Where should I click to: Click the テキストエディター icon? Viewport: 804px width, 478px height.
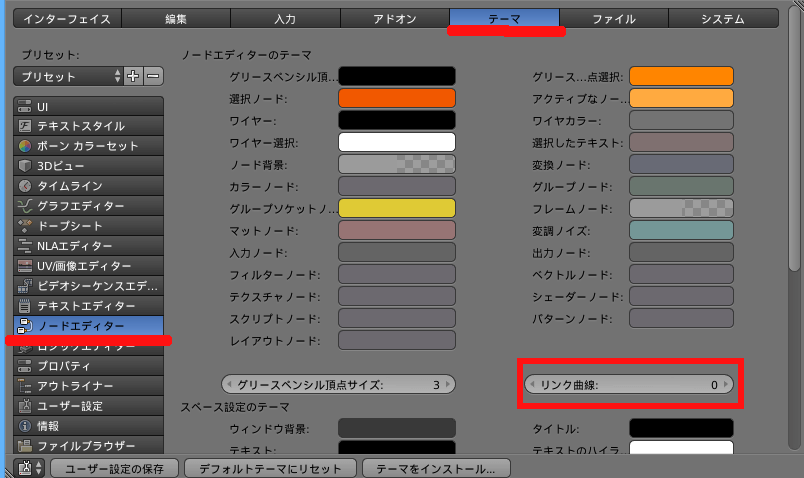coord(24,306)
